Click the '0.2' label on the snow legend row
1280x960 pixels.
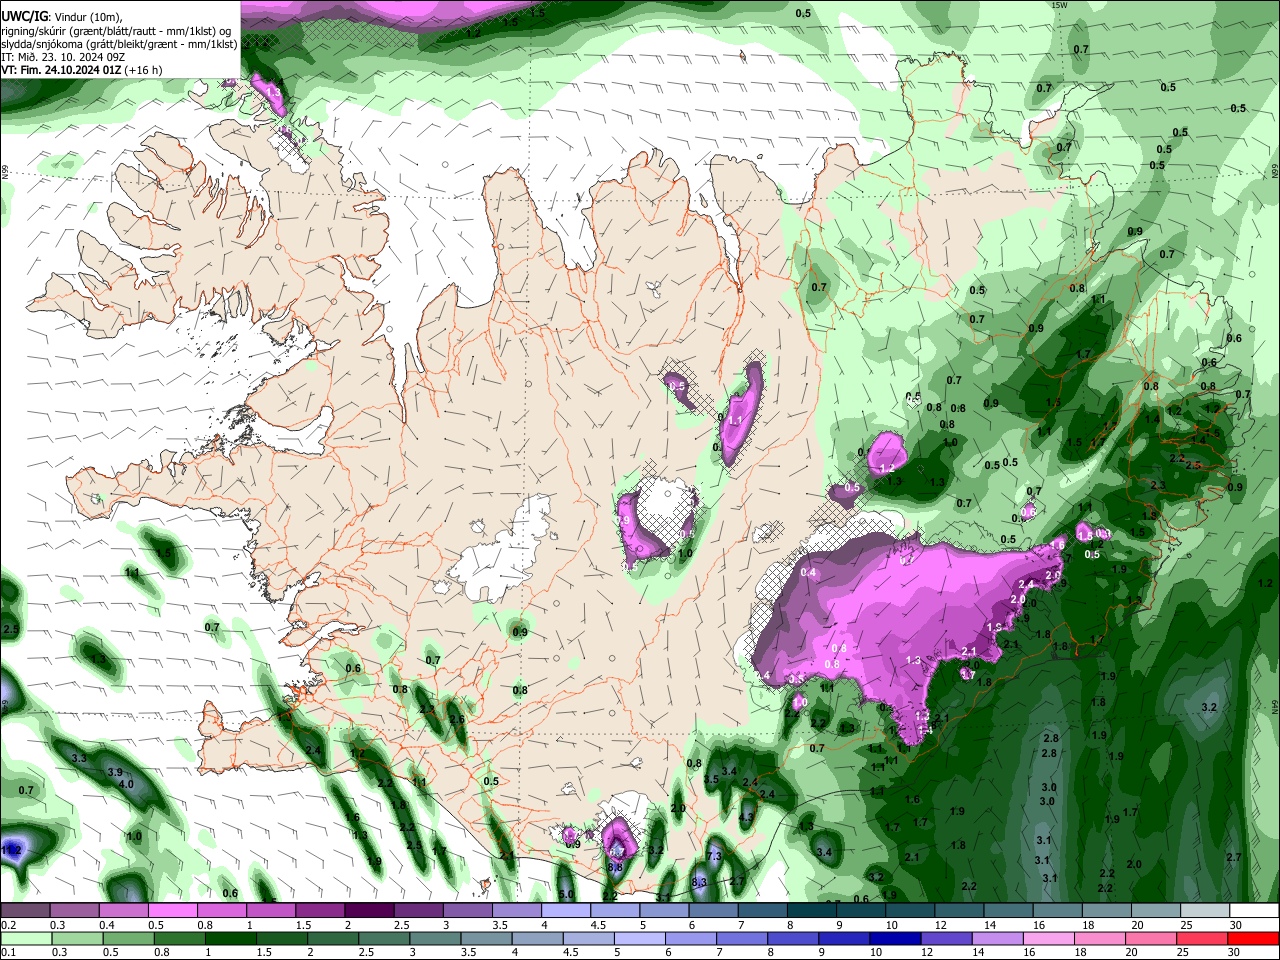(x=8, y=925)
